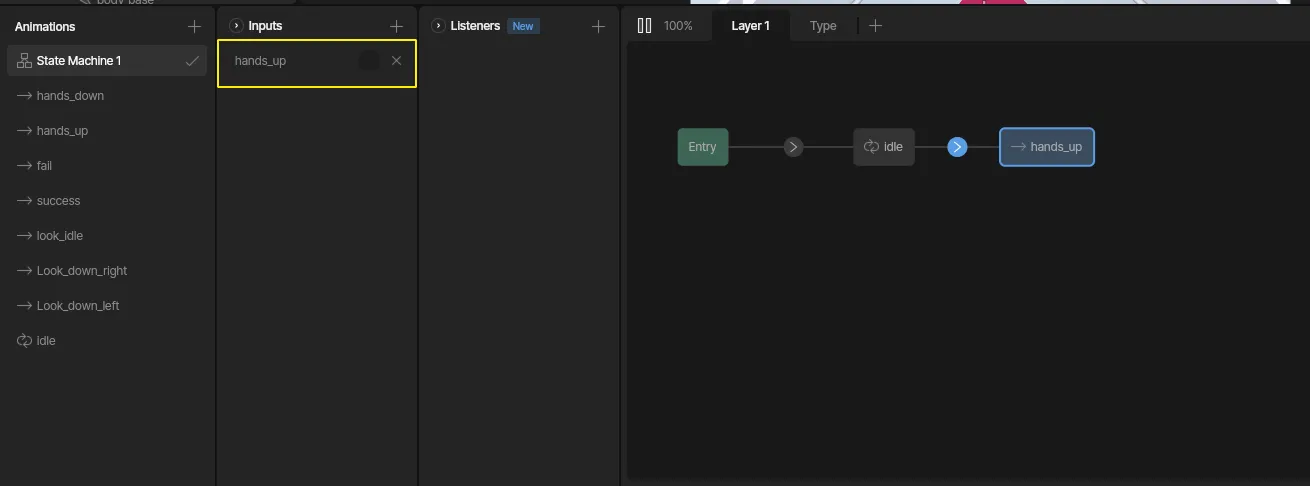
Task: Select the hands_up state node in graph
Action: coord(1046,147)
